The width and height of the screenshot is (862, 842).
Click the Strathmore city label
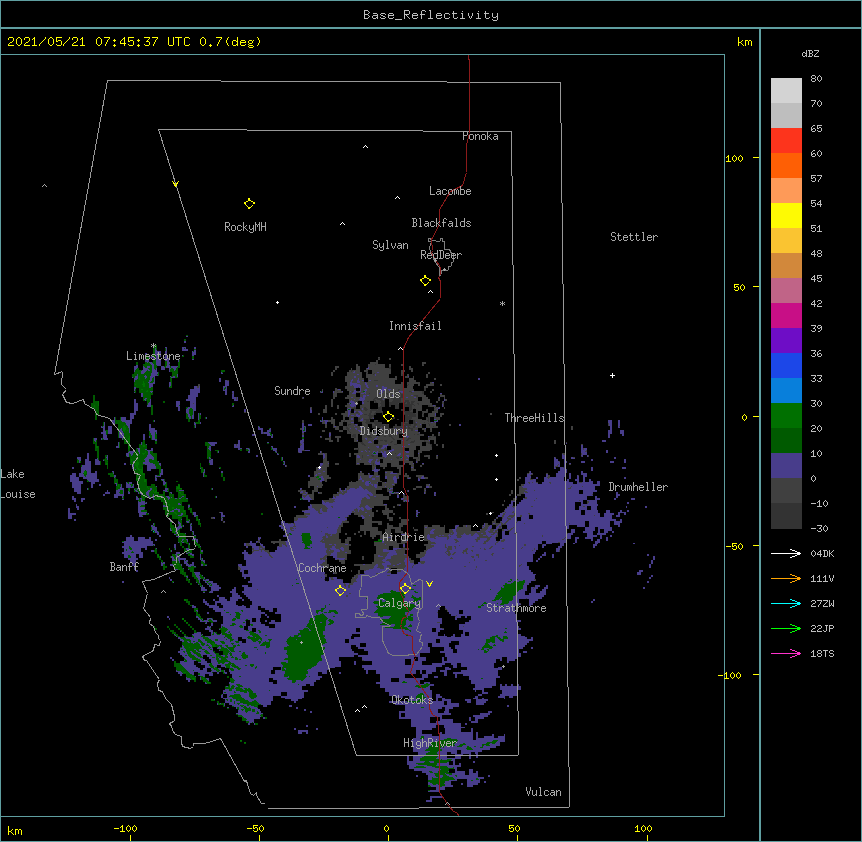pos(516,608)
